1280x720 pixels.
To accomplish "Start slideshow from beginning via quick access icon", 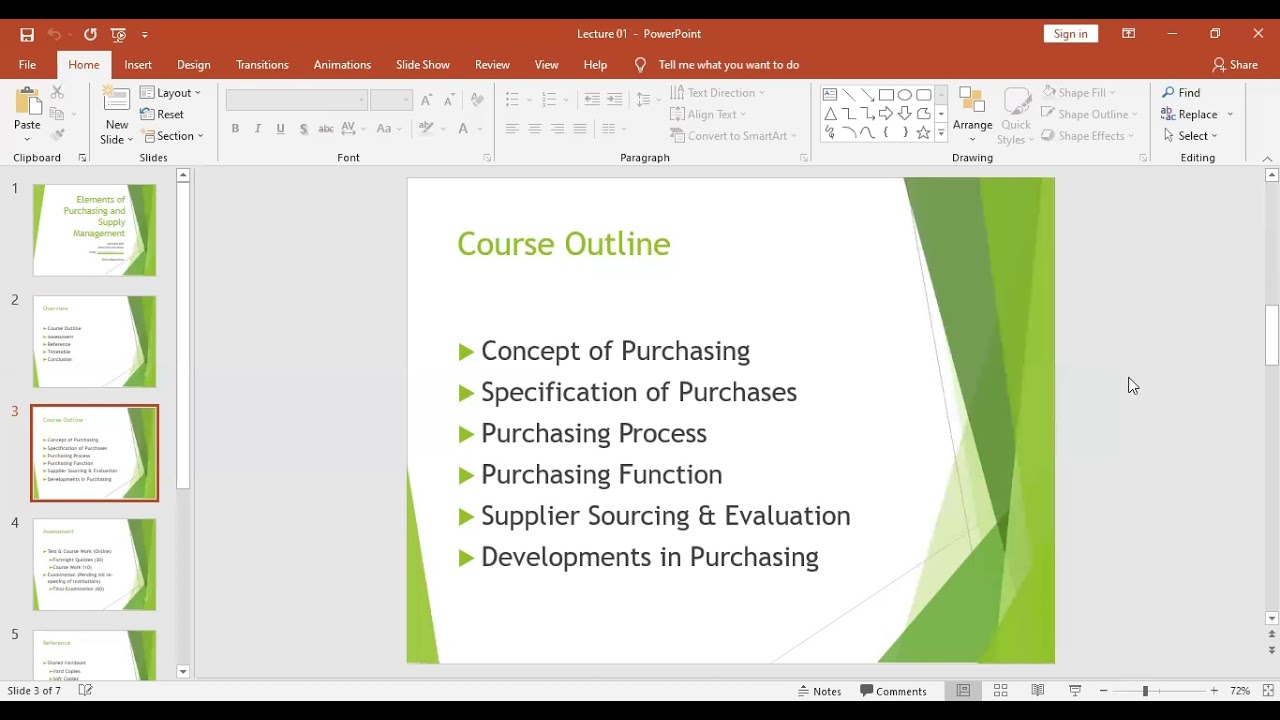I will point(118,34).
